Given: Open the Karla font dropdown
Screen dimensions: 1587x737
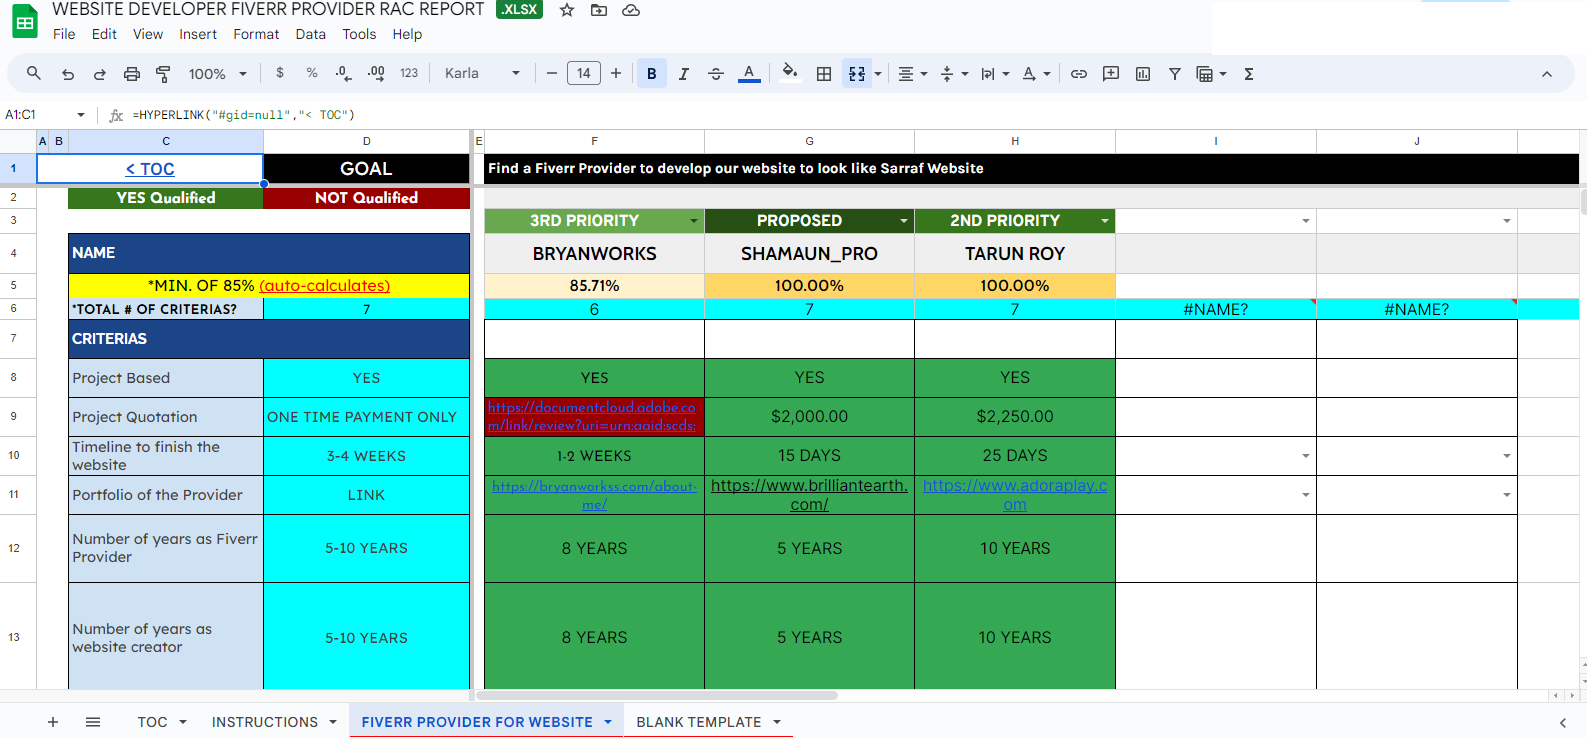Looking at the screenshot, I should pyautogui.click(x=483, y=73).
